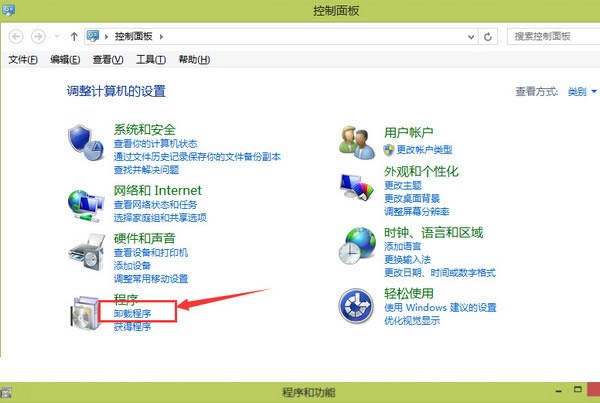600x403 pixels.
Task: Click 优化视觉显示 link
Action: [x=412, y=321]
